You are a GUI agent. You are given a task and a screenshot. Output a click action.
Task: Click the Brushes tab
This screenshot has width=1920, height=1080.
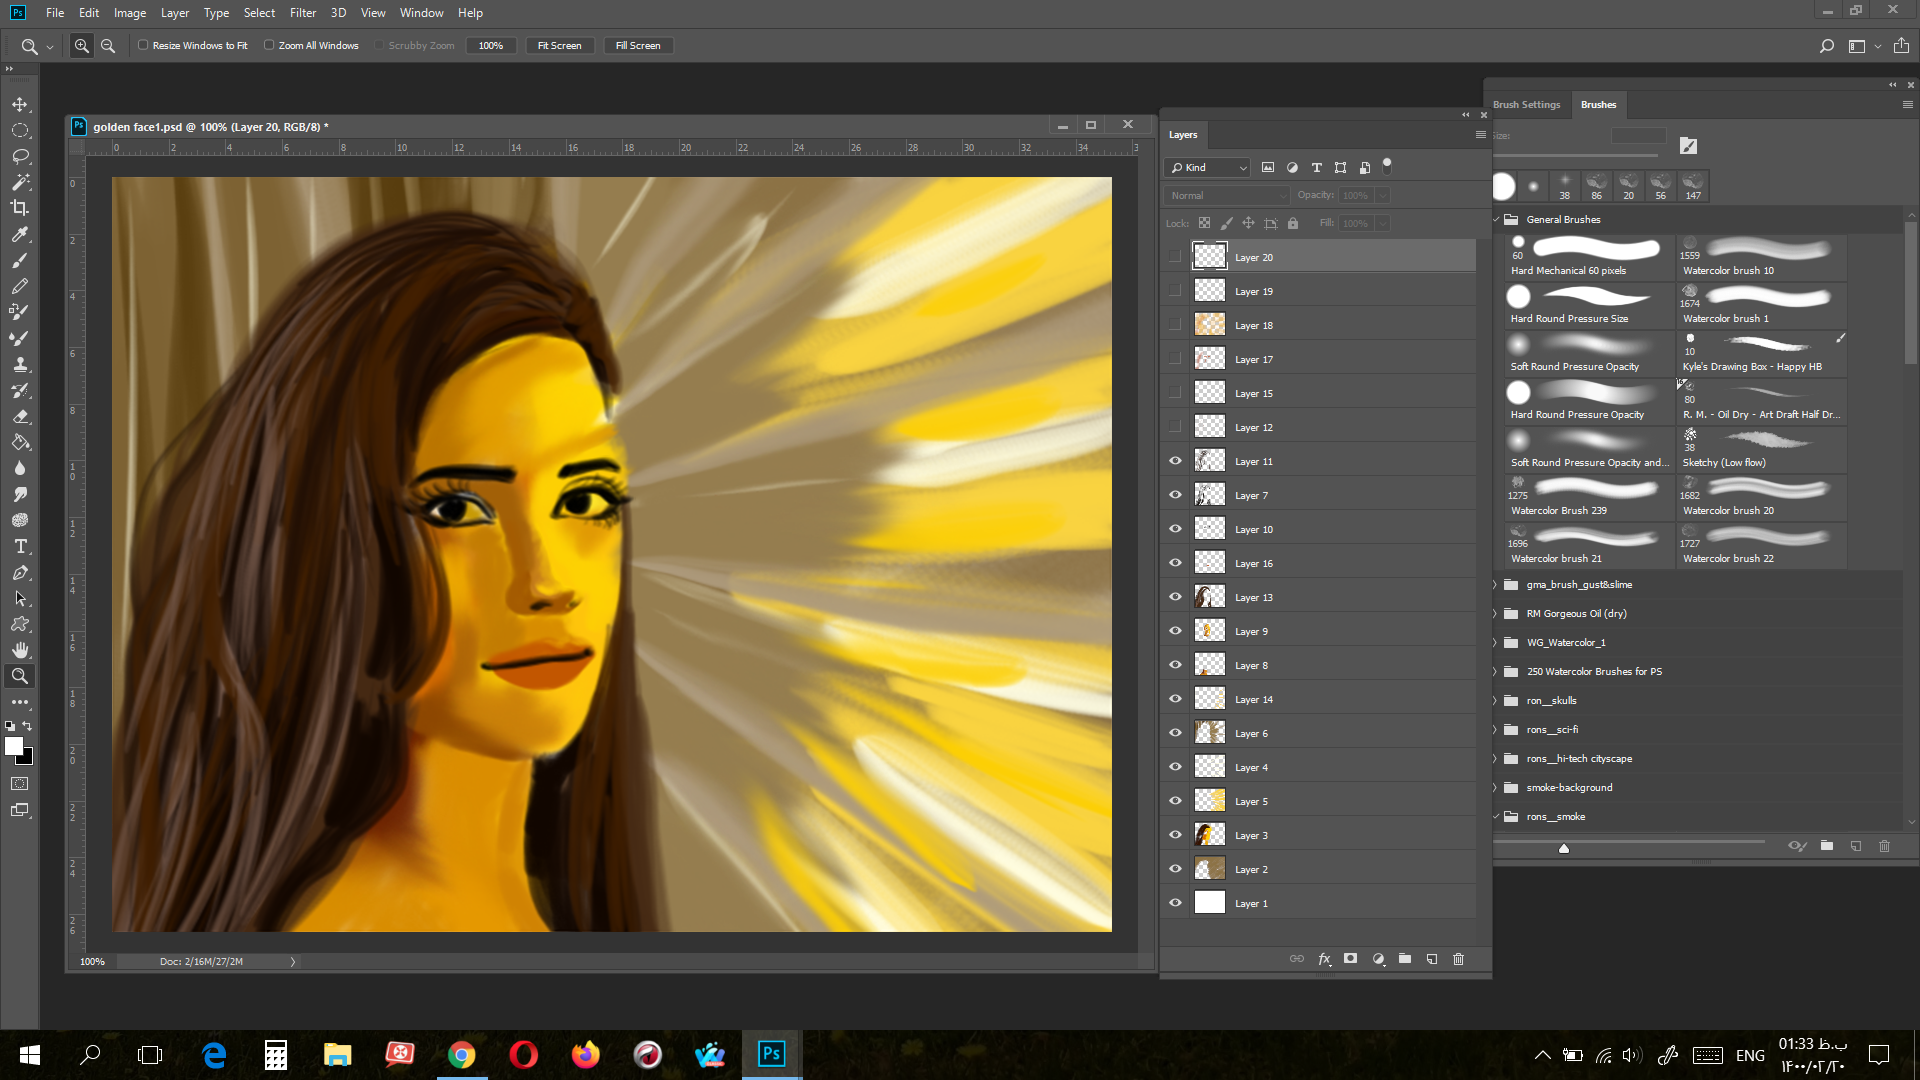point(1598,104)
